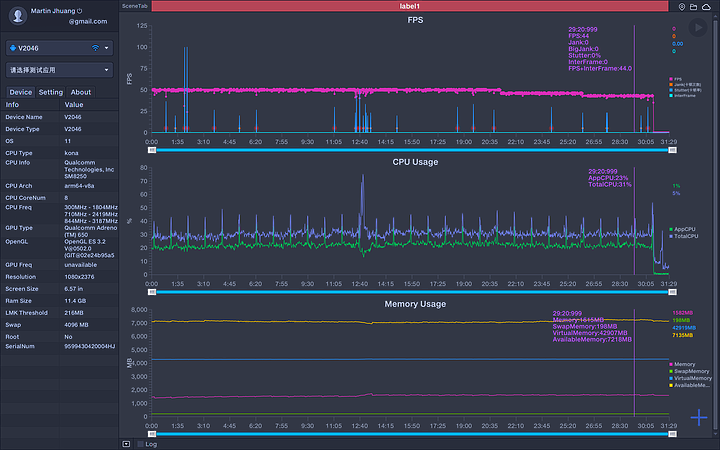Toggle the TotalCPU legend entry
The image size is (720, 450).
click(x=684, y=236)
